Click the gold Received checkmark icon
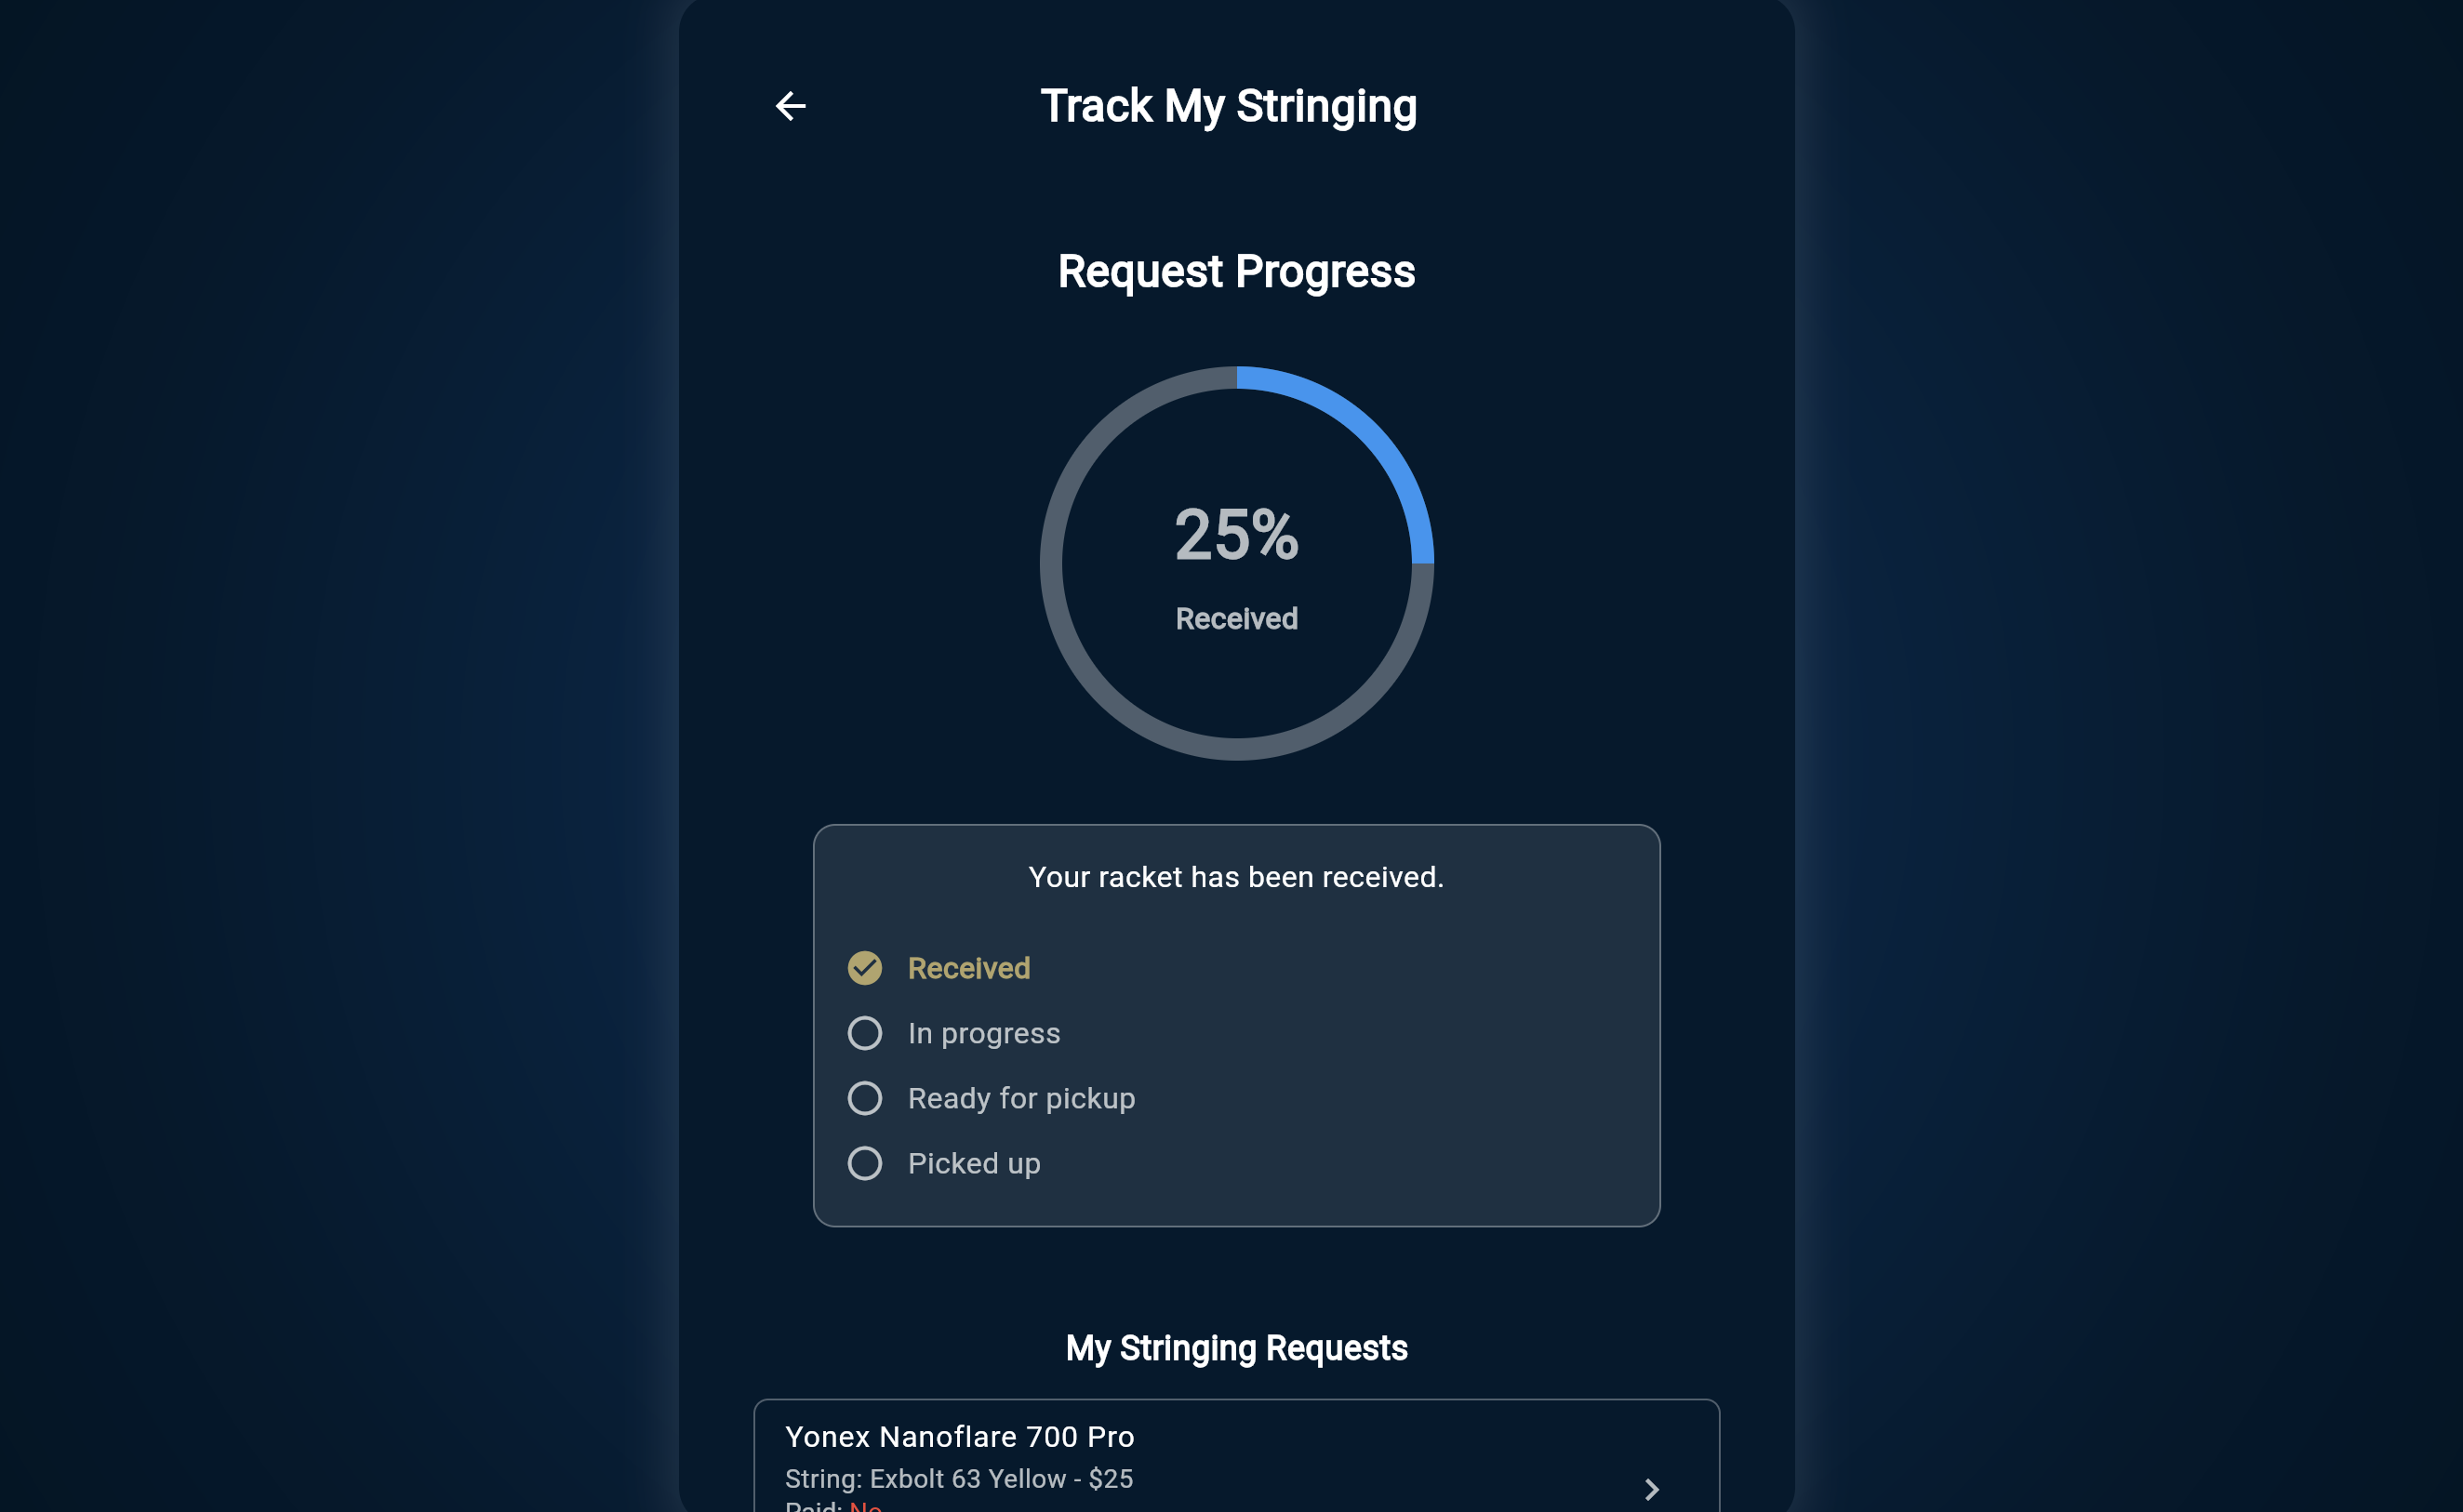2463x1512 pixels. pos(864,968)
